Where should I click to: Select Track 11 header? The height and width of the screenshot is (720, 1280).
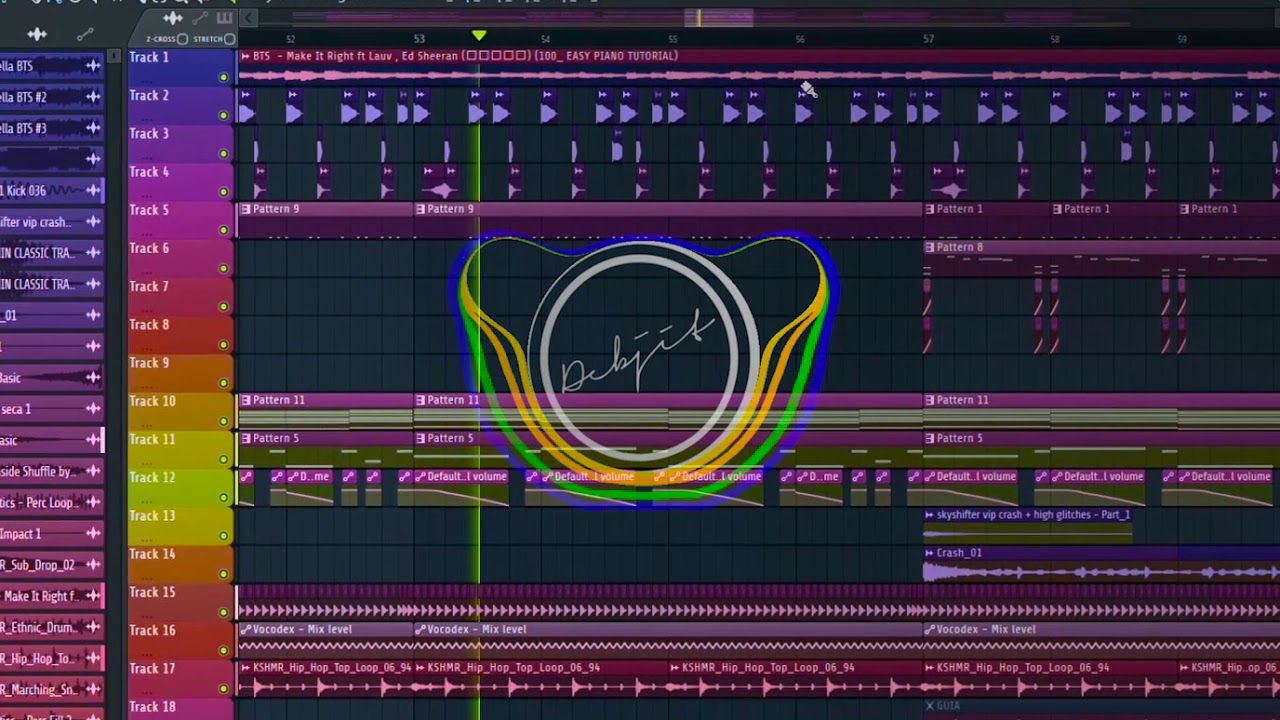pyautogui.click(x=180, y=449)
